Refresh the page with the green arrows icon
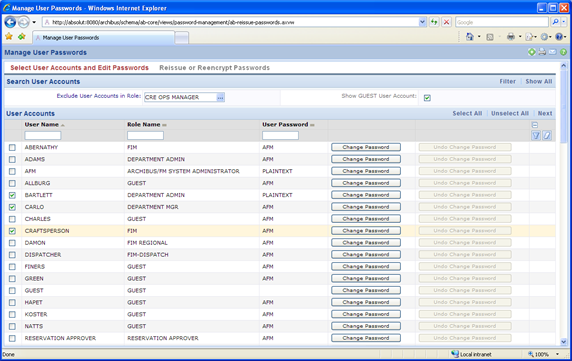Viewport: 572px width, 361px height. pyautogui.click(x=434, y=22)
